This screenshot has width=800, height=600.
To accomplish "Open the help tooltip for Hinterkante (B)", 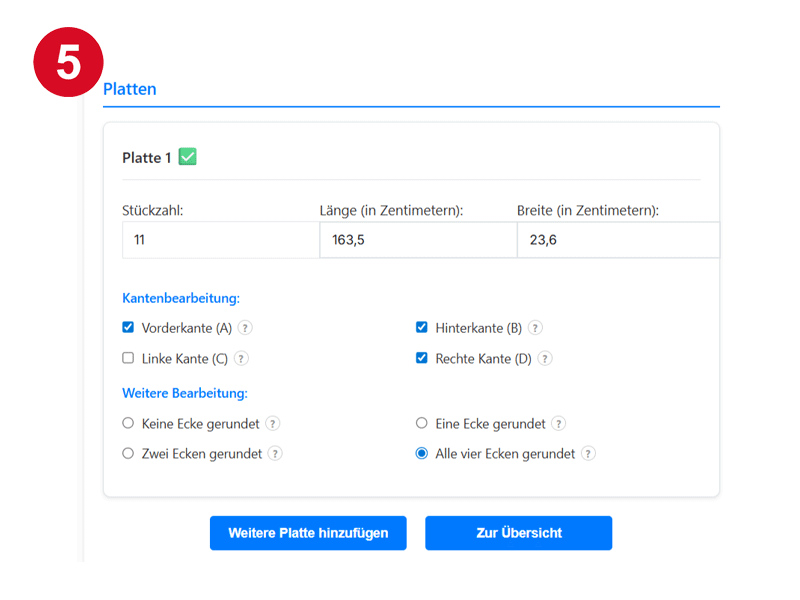I will tap(535, 327).
